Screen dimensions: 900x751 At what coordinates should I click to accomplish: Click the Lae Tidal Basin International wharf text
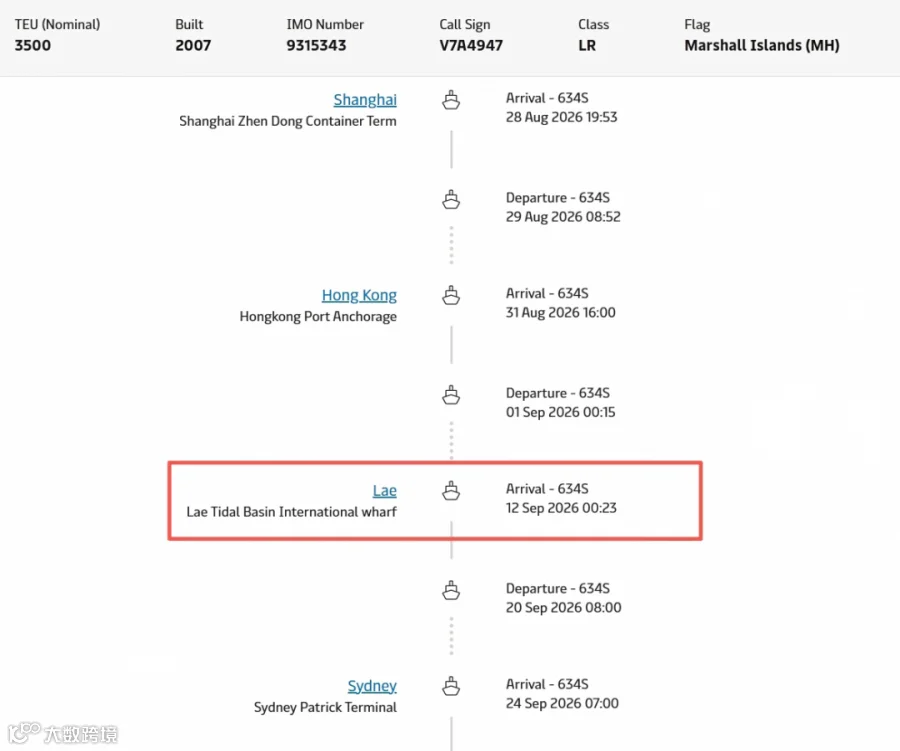pos(292,512)
